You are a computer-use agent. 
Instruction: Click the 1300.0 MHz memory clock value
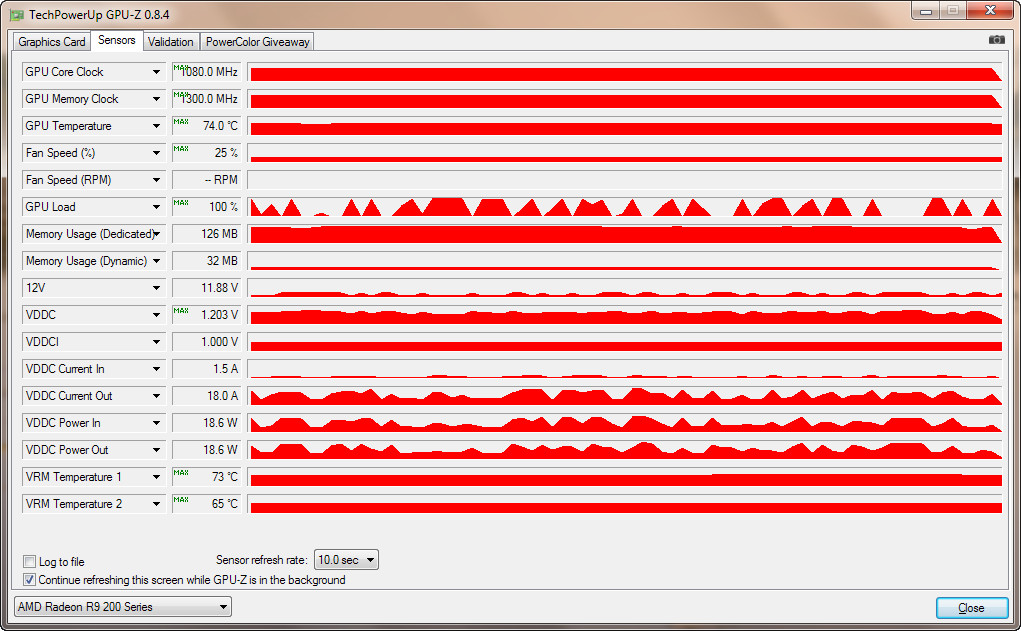click(206, 99)
